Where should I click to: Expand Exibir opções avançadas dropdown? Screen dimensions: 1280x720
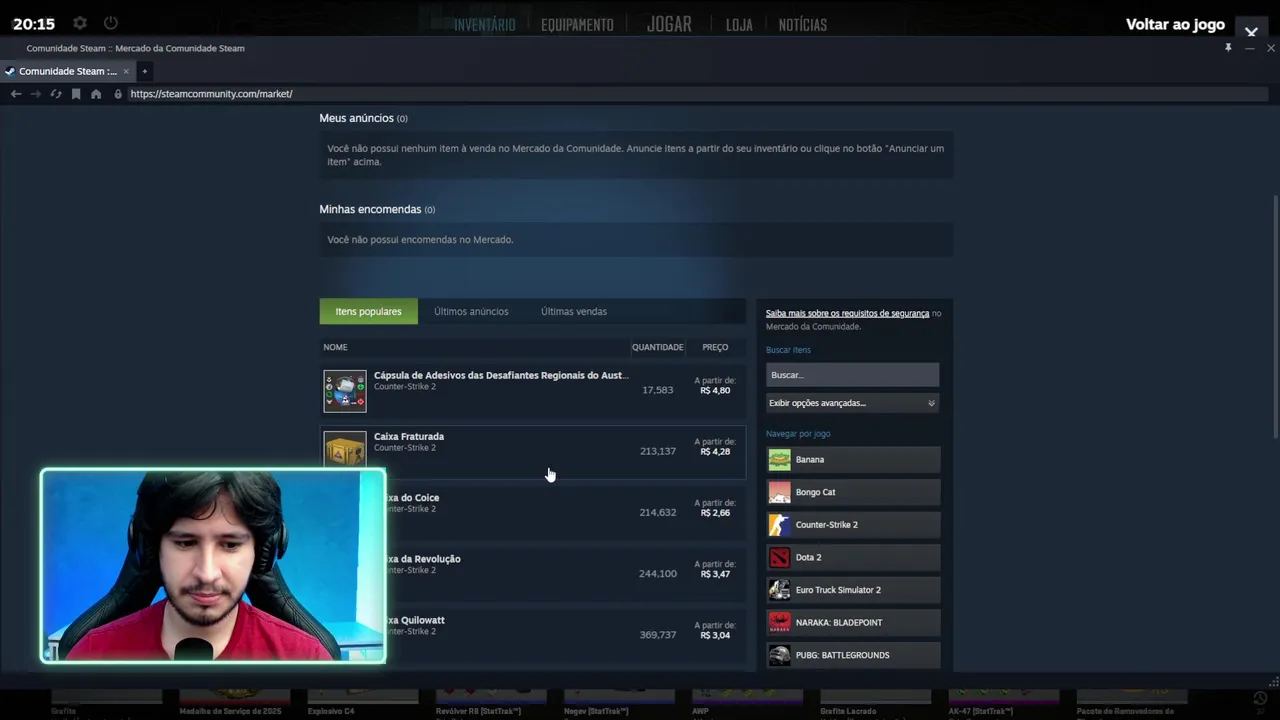tap(852, 403)
